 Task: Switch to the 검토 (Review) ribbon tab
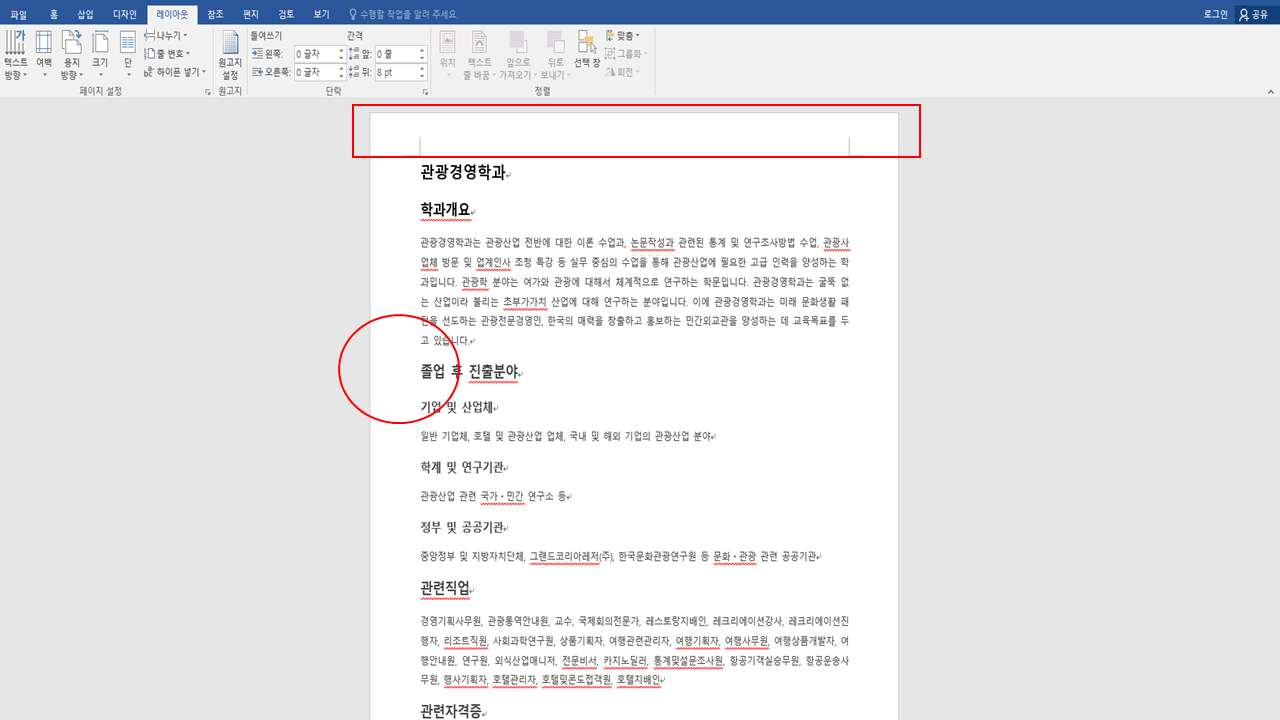pyautogui.click(x=286, y=13)
